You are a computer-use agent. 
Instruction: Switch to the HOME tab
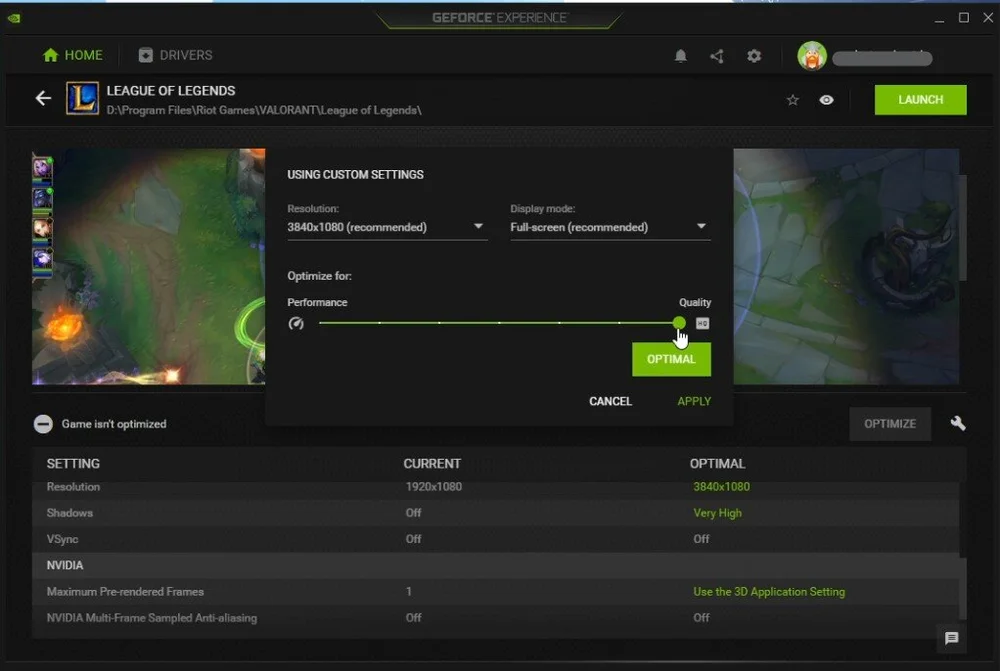pyautogui.click(x=72, y=55)
